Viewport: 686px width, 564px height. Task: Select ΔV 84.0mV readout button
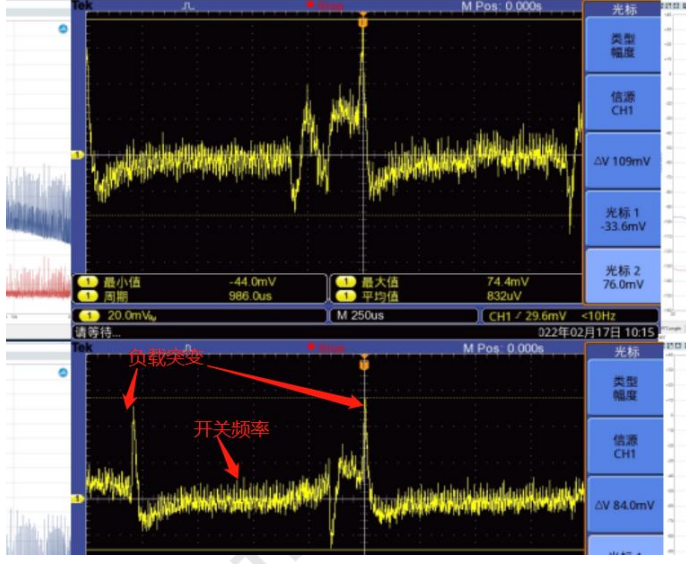point(625,505)
